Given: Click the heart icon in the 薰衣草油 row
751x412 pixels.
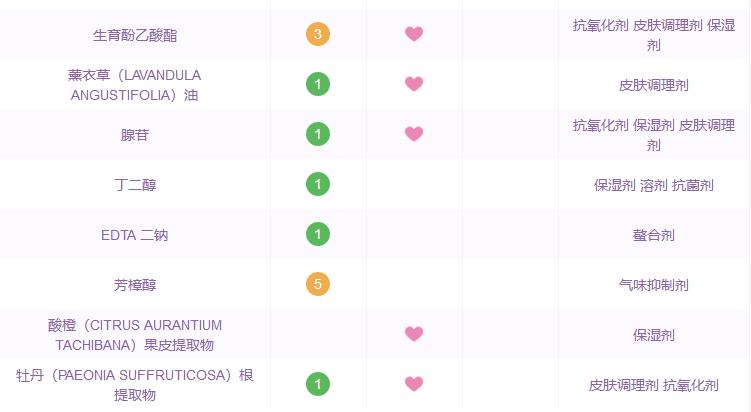Looking at the screenshot, I should pos(414,84).
